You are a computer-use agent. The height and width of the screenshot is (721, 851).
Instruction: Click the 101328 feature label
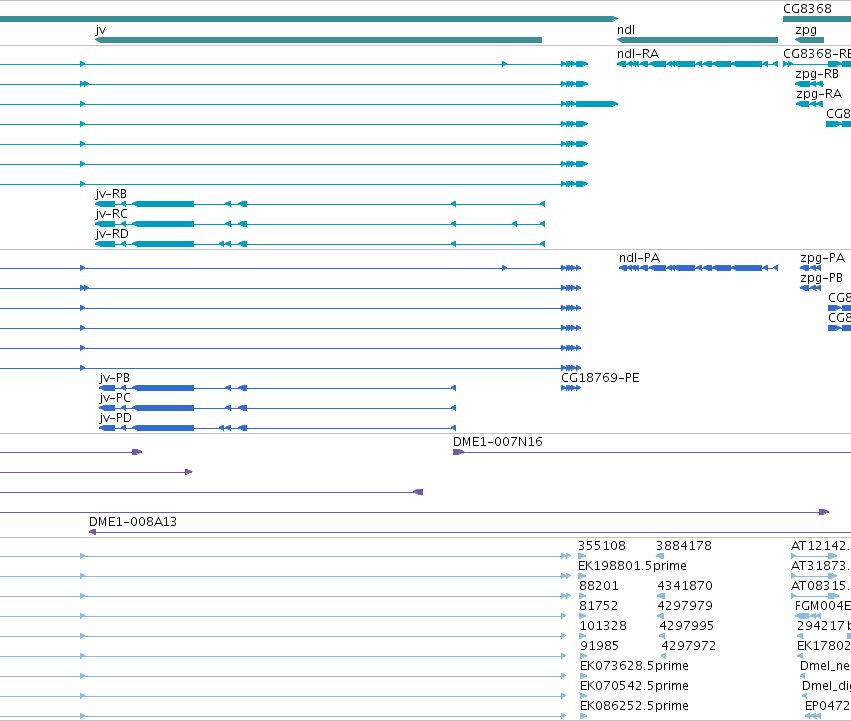click(603, 626)
